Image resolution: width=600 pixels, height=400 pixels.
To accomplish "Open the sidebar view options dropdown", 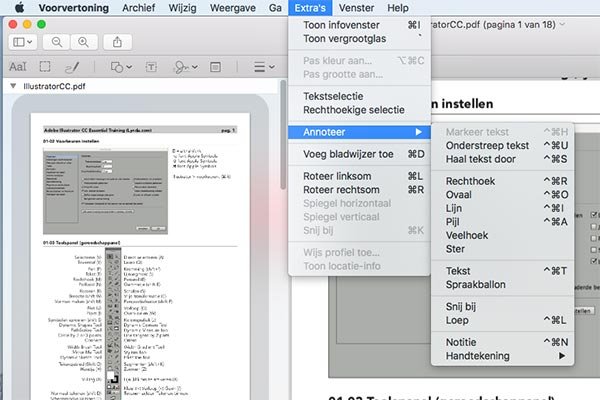I will point(23,42).
